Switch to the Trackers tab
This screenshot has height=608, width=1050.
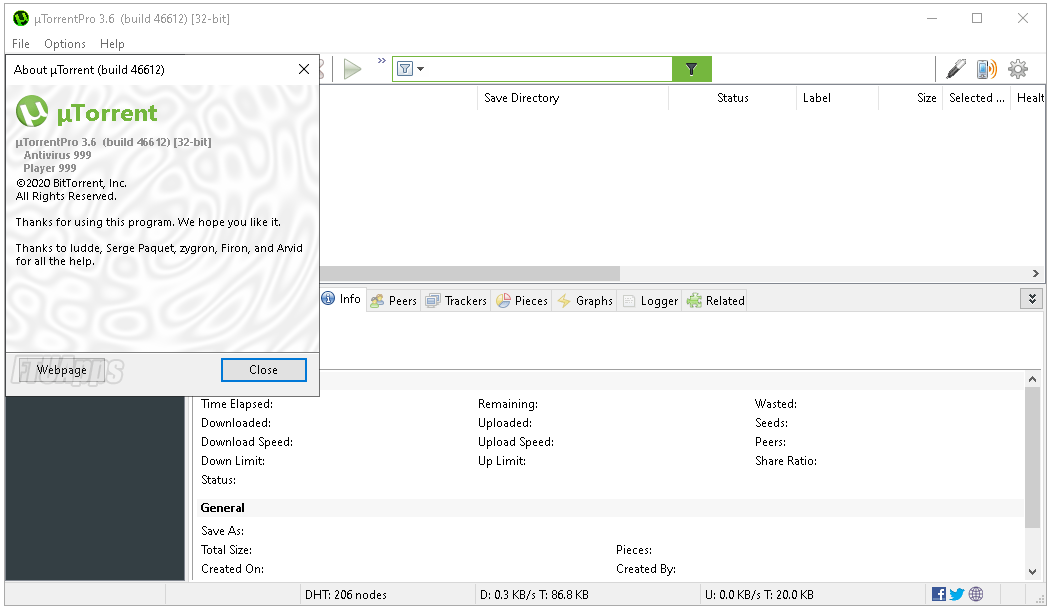(x=457, y=301)
